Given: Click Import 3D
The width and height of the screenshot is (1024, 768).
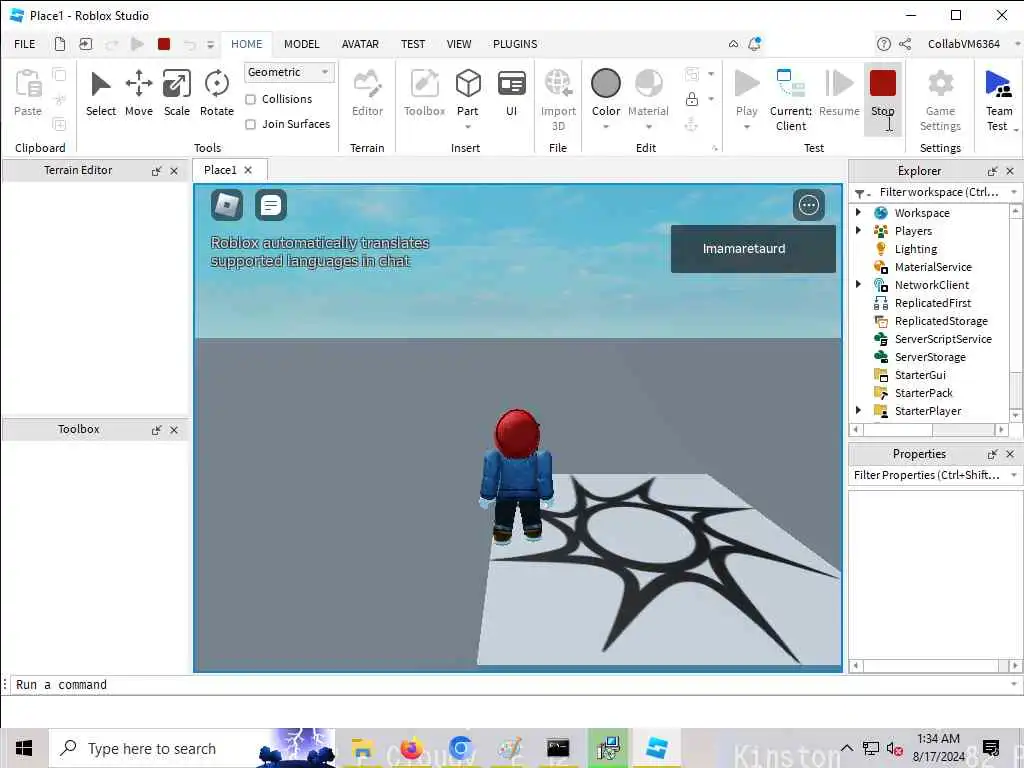Looking at the screenshot, I should (558, 100).
